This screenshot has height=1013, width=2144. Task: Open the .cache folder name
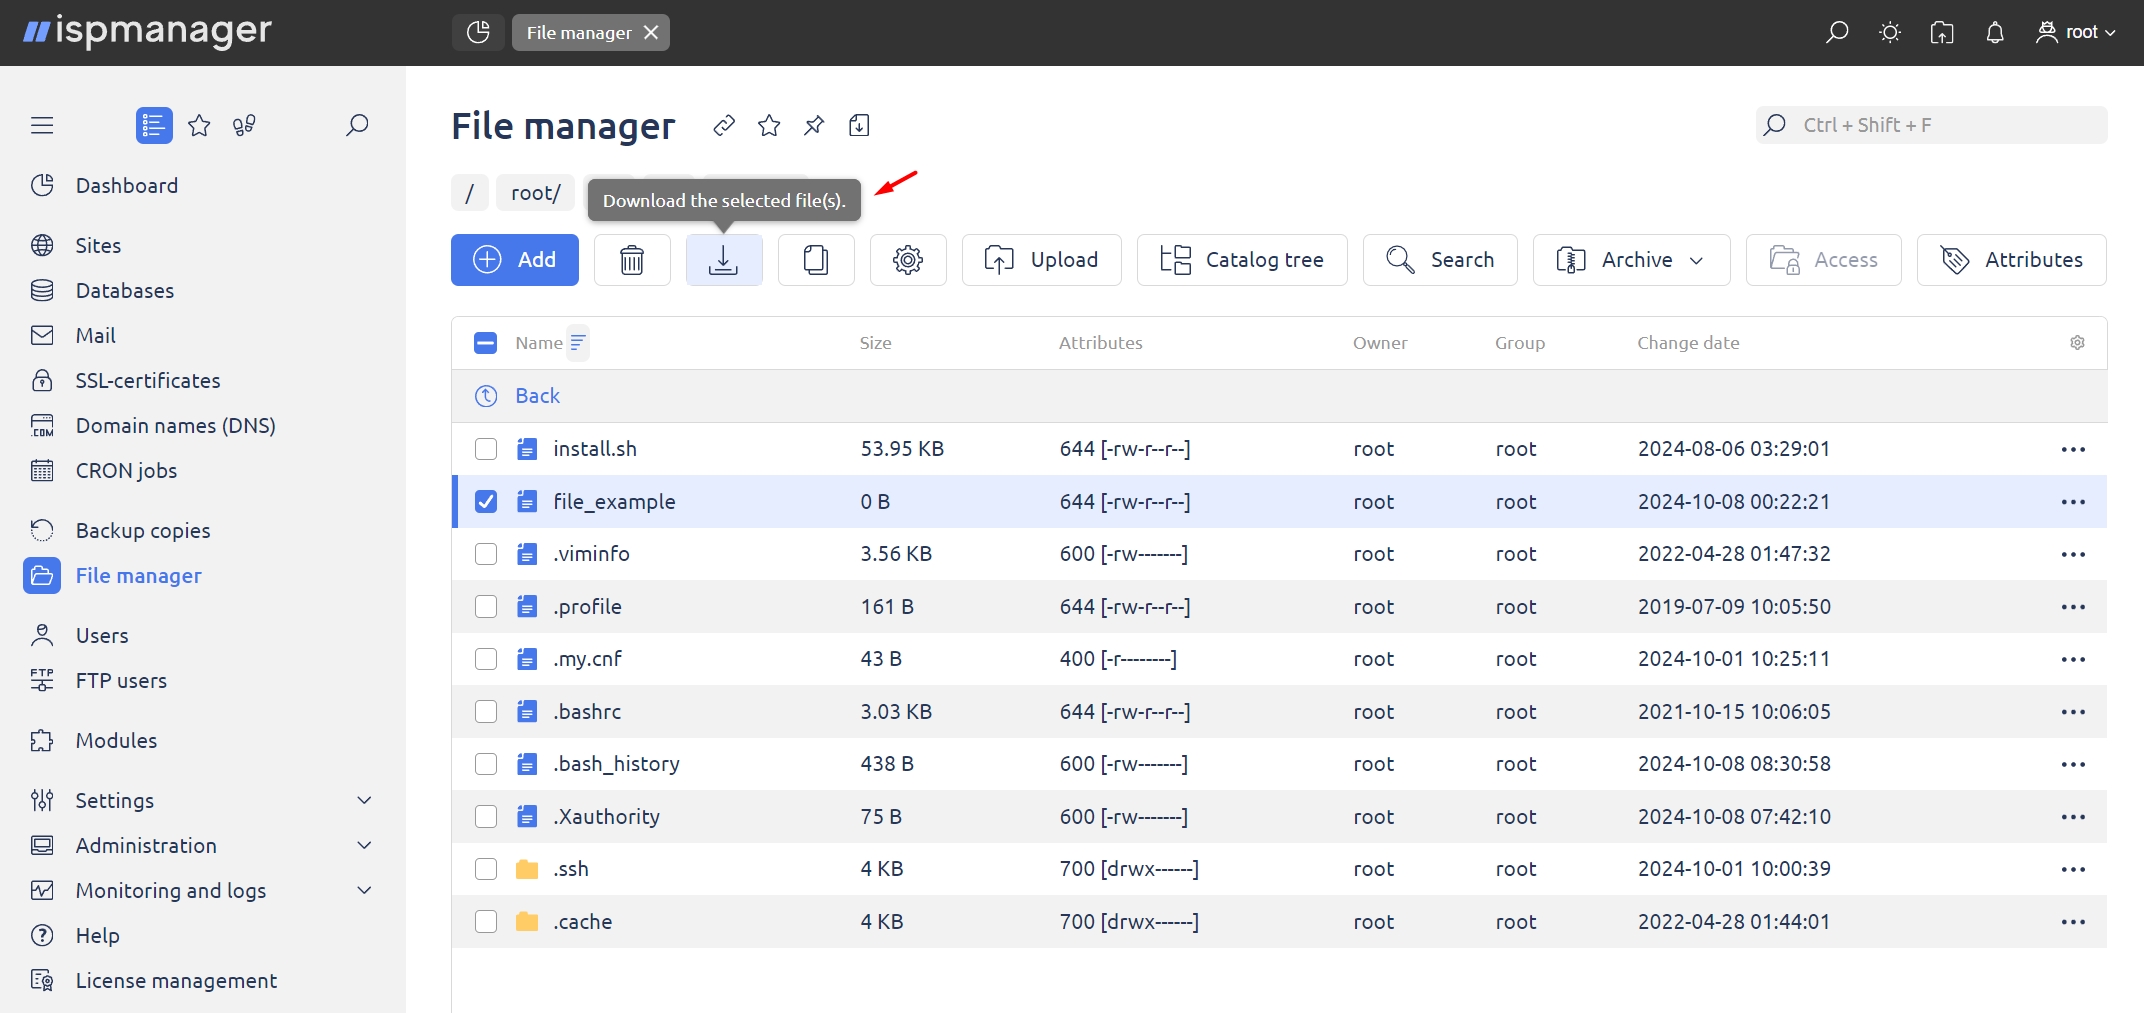pos(583,922)
